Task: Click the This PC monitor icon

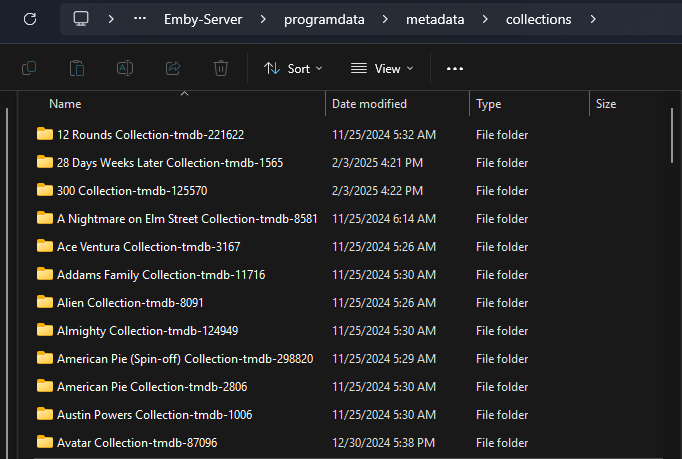Action: [81, 19]
